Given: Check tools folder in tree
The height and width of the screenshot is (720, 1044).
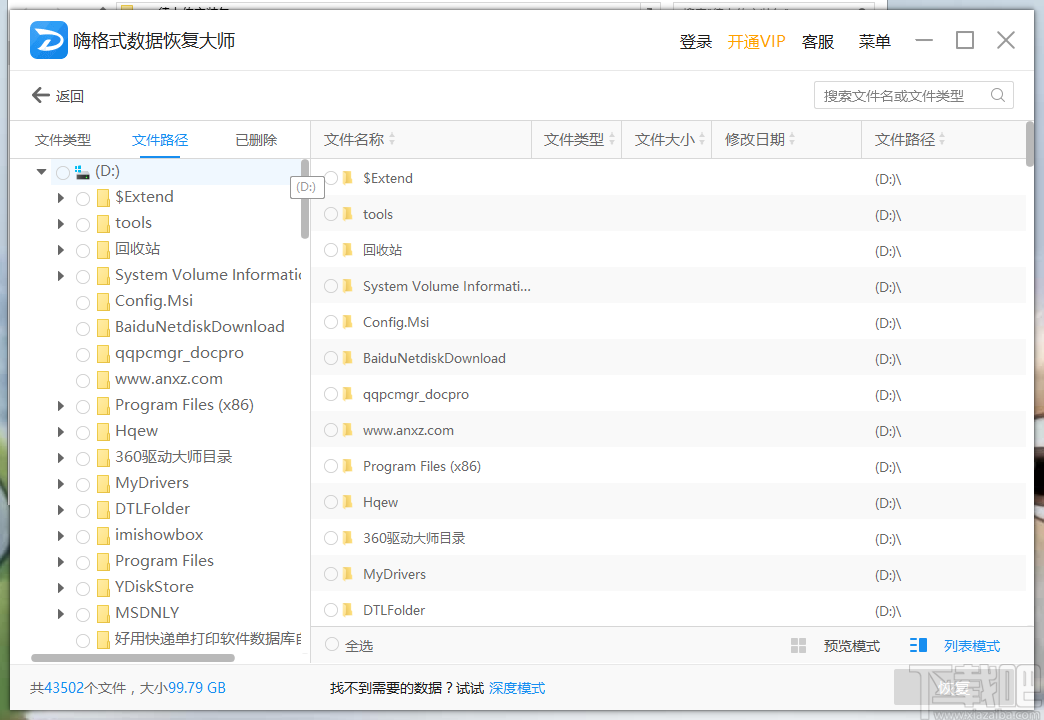Looking at the screenshot, I should point(83,224).
